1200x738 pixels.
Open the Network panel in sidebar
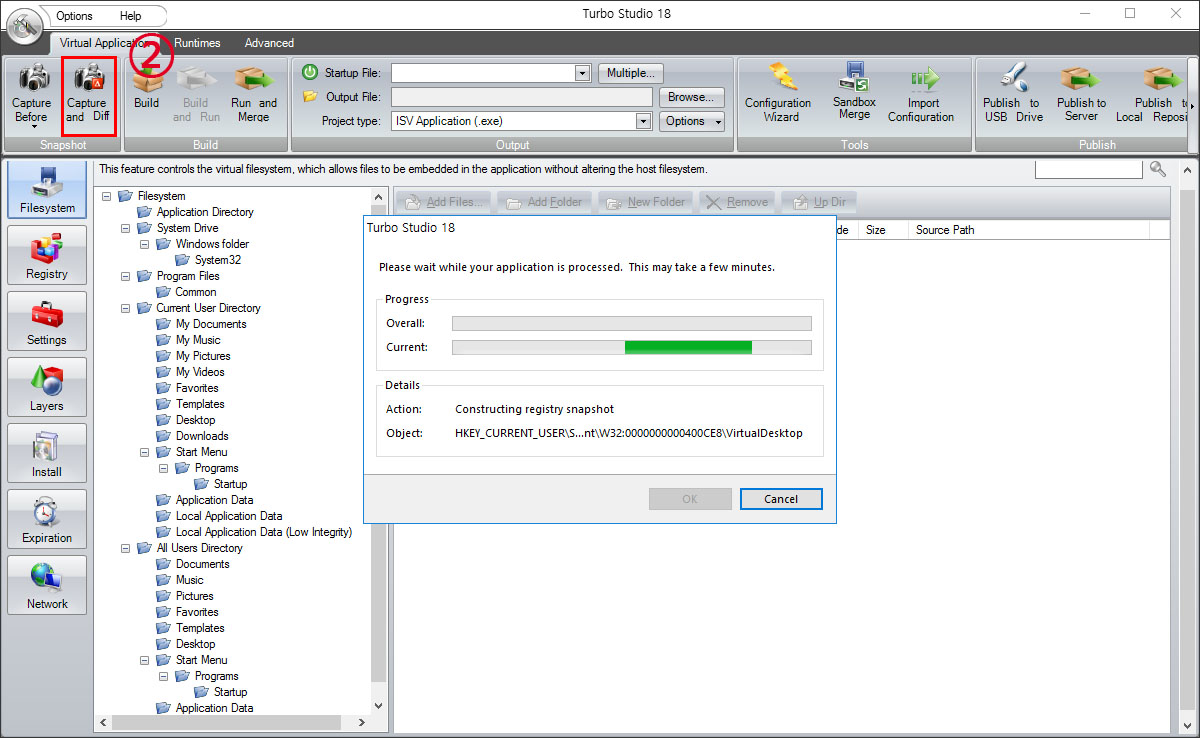pyautogui.click(x=48, y=585)
